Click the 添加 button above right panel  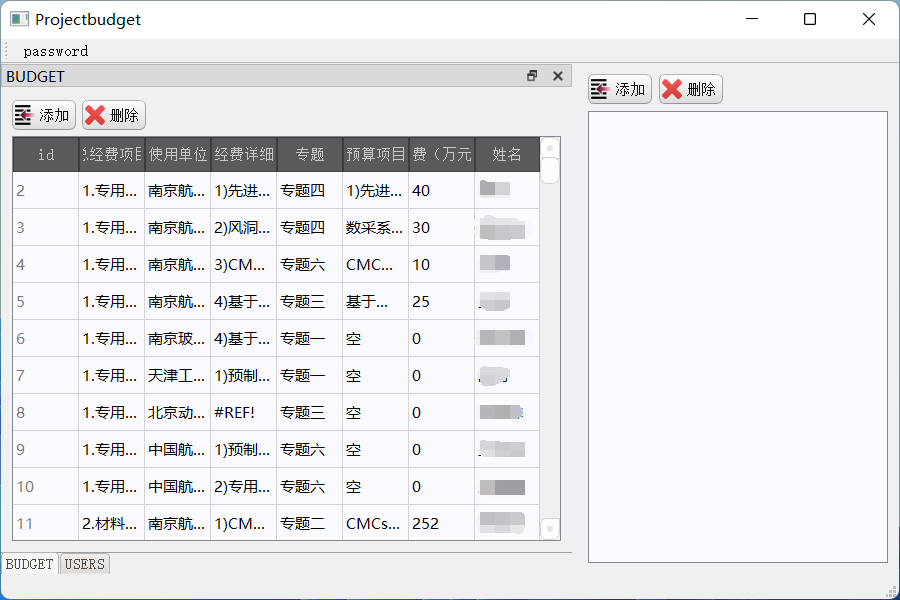(x=619, y=89)
